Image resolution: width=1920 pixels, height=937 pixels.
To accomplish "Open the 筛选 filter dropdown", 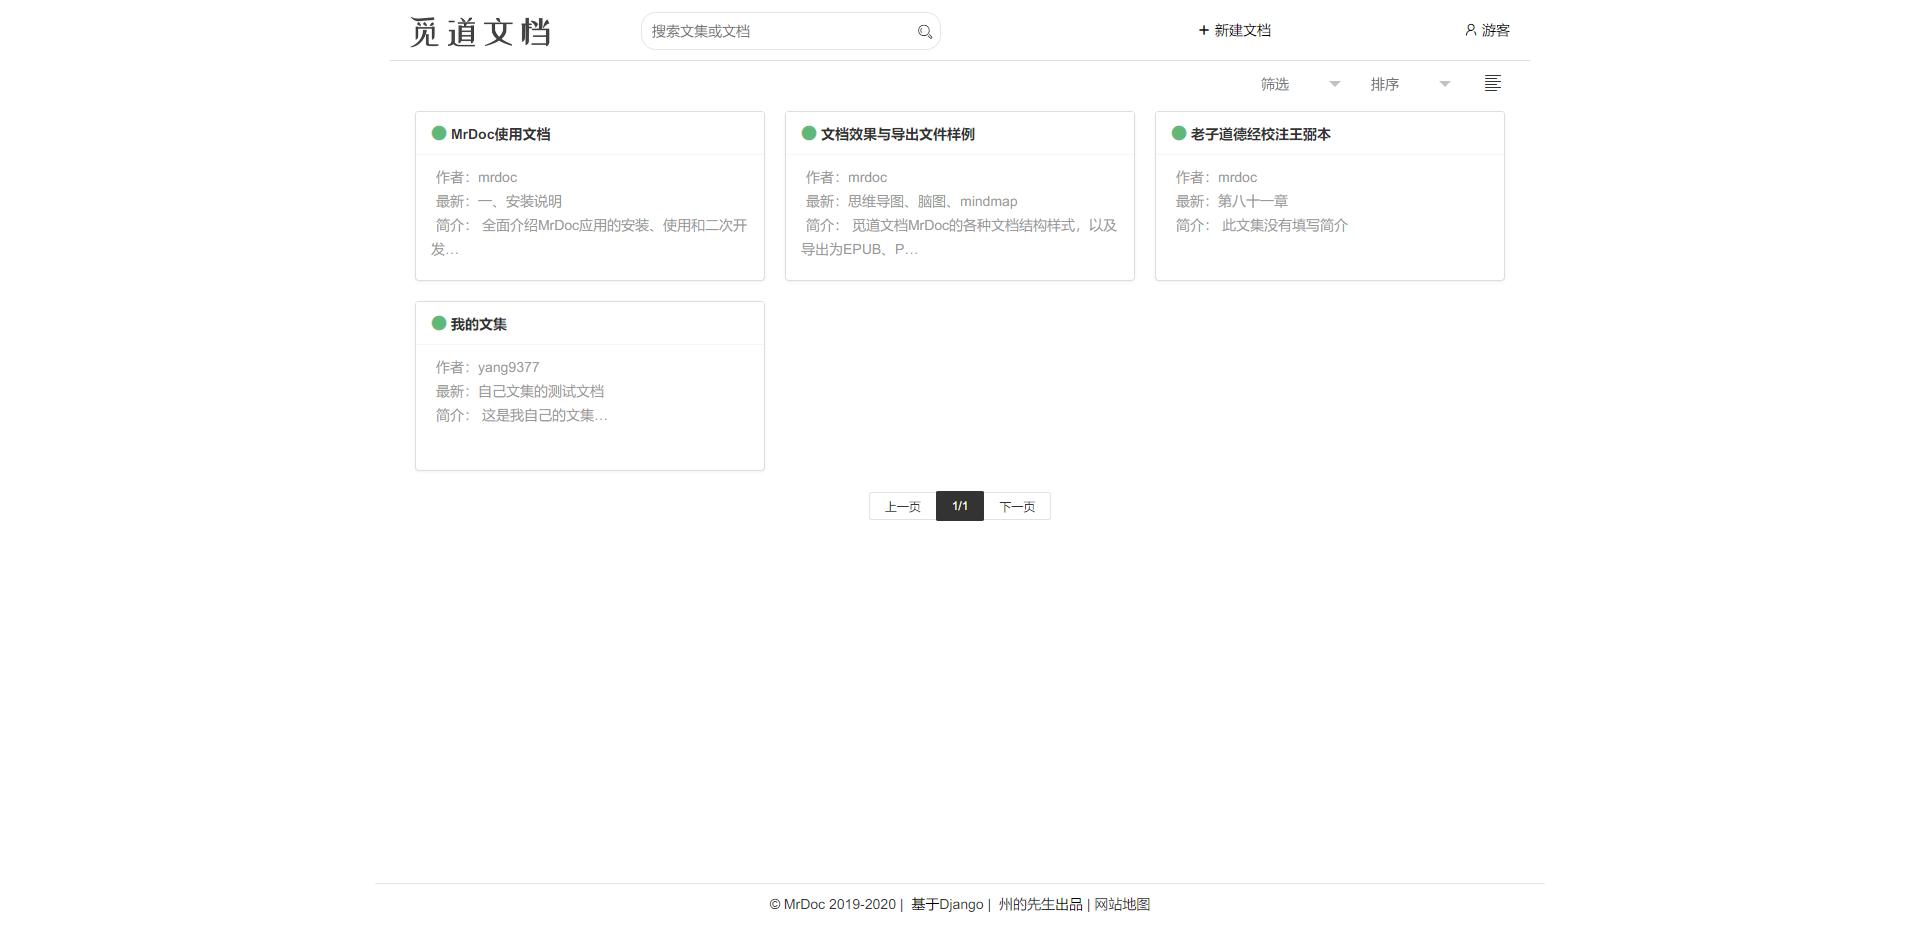I will [1300, 84].
